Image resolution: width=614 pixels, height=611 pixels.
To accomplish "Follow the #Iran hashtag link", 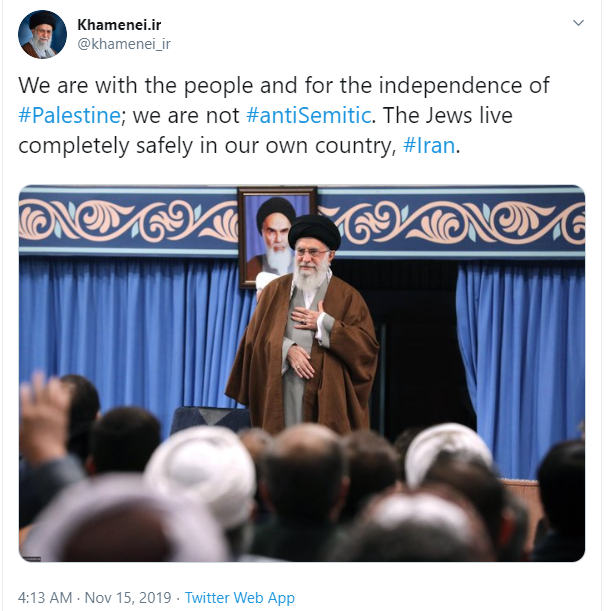I will click(x=429, y=145).
